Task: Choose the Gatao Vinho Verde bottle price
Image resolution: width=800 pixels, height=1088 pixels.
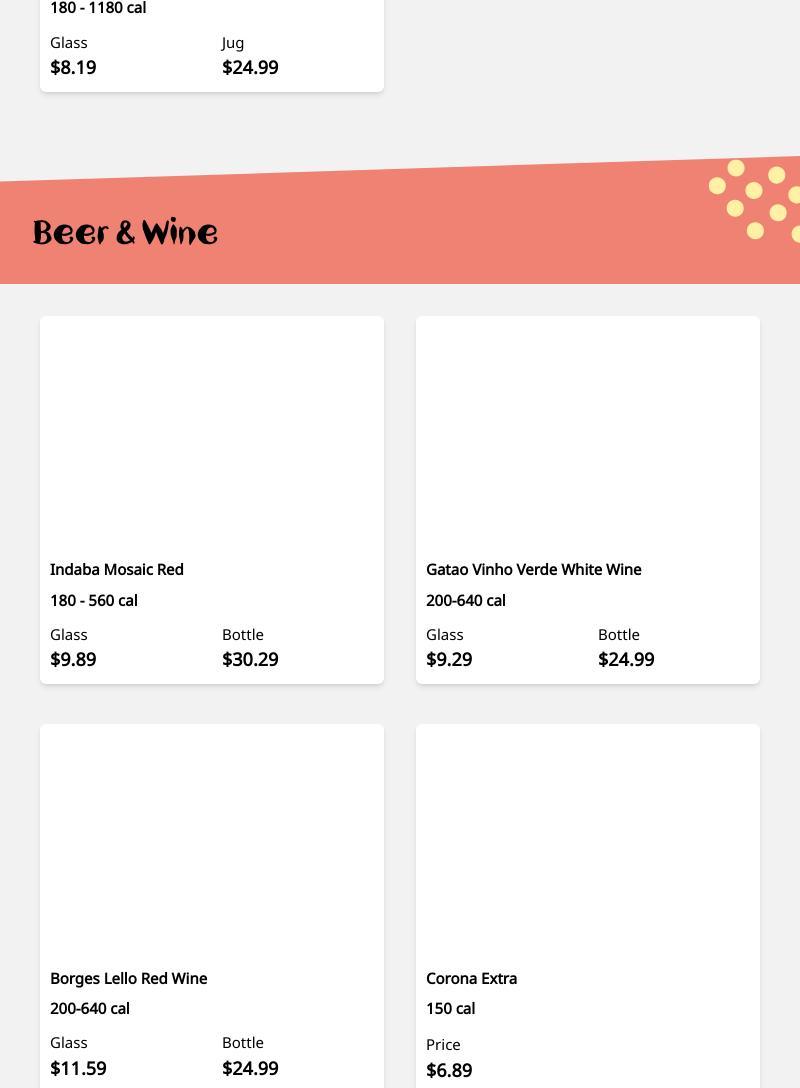Action: [626, 659]
